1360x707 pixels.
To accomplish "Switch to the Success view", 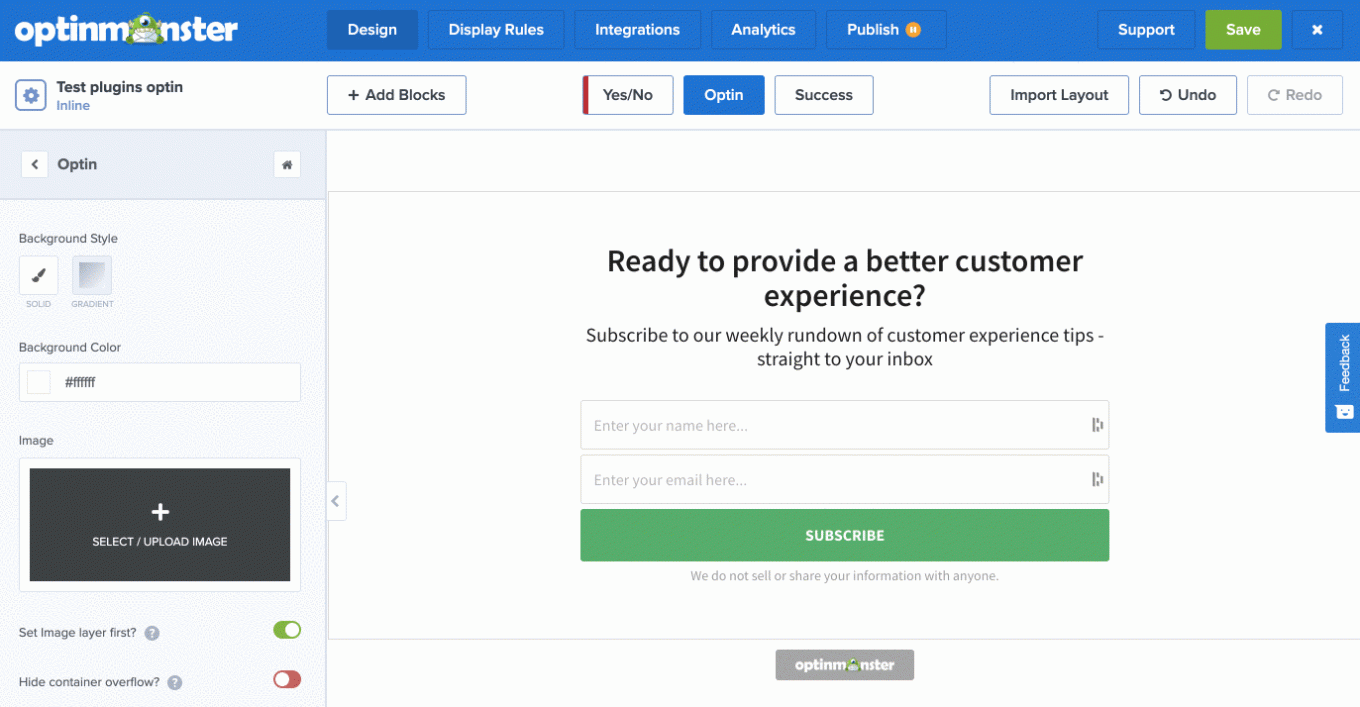I will coord(823,95).
